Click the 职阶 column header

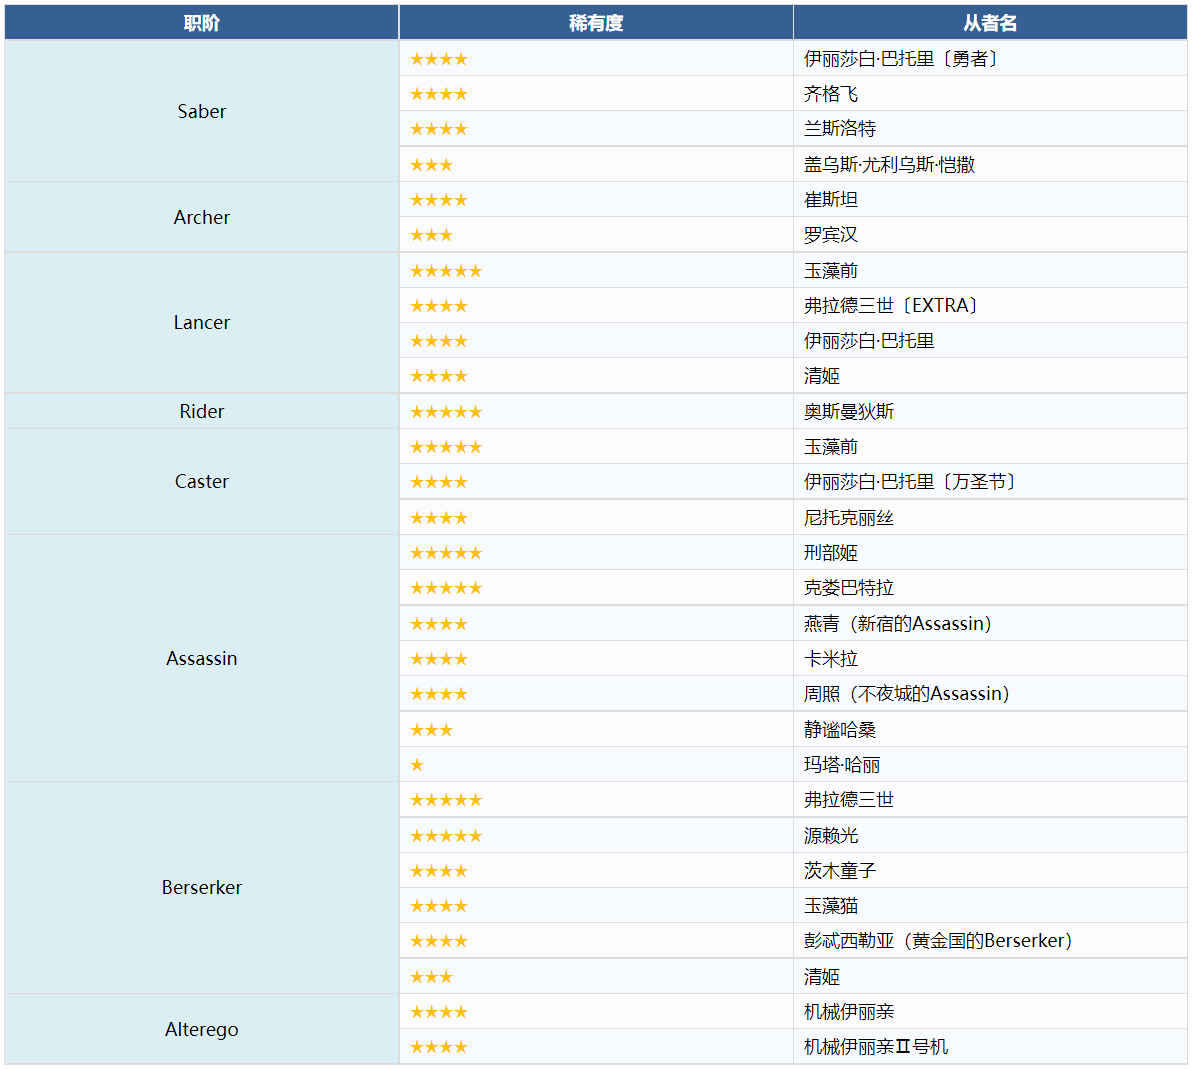(x=201, y=23)
